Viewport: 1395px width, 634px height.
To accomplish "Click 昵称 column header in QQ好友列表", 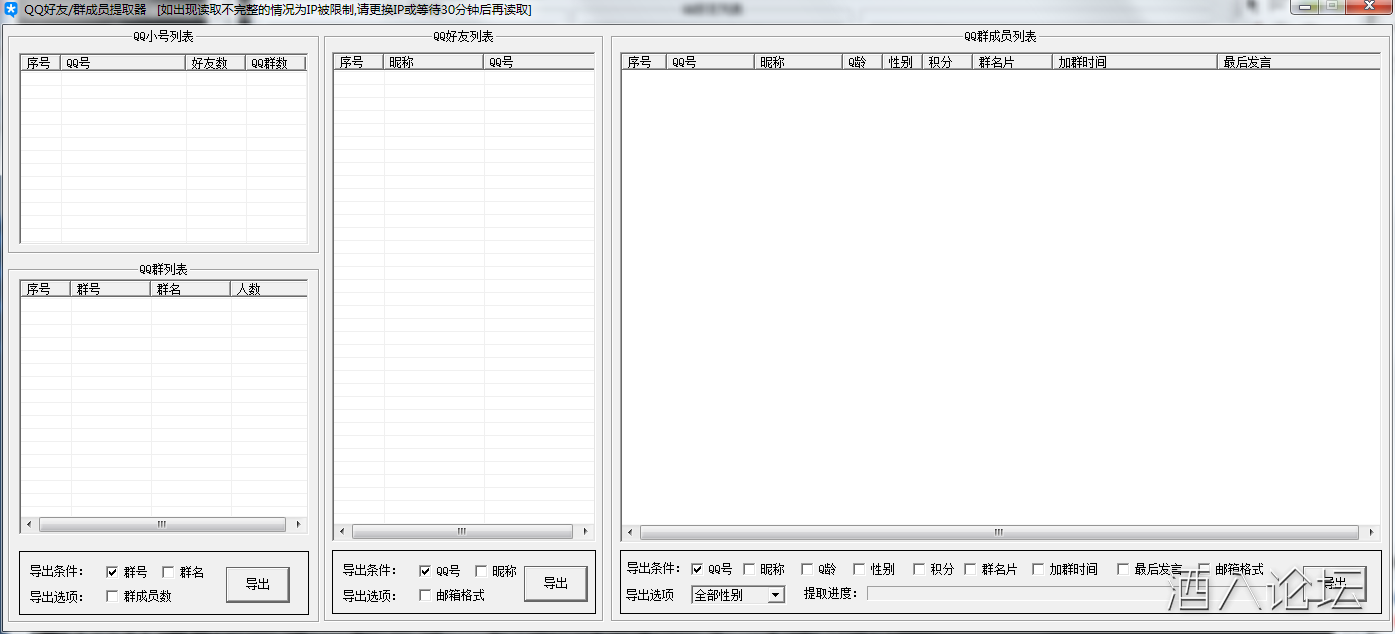I will coord(434,62).
